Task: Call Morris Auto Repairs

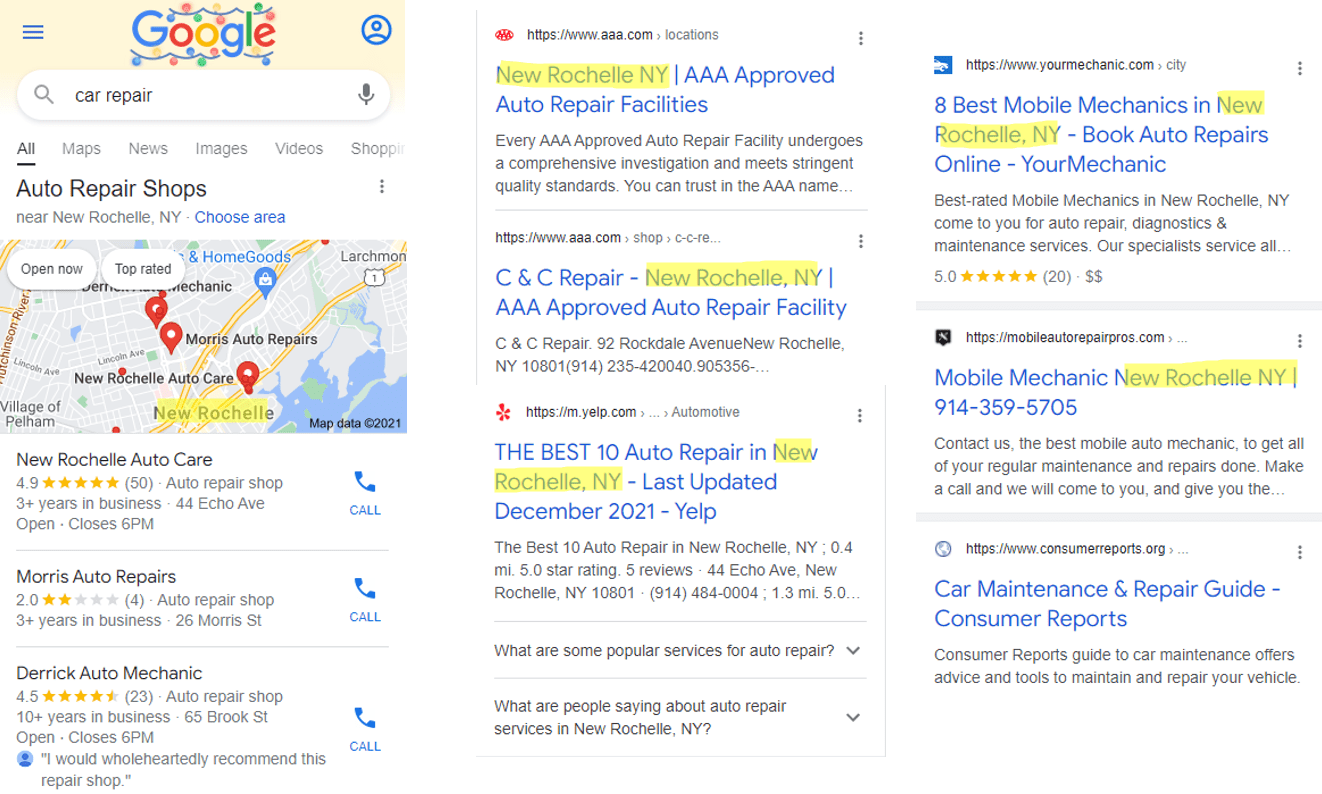Action: (365, 600)
